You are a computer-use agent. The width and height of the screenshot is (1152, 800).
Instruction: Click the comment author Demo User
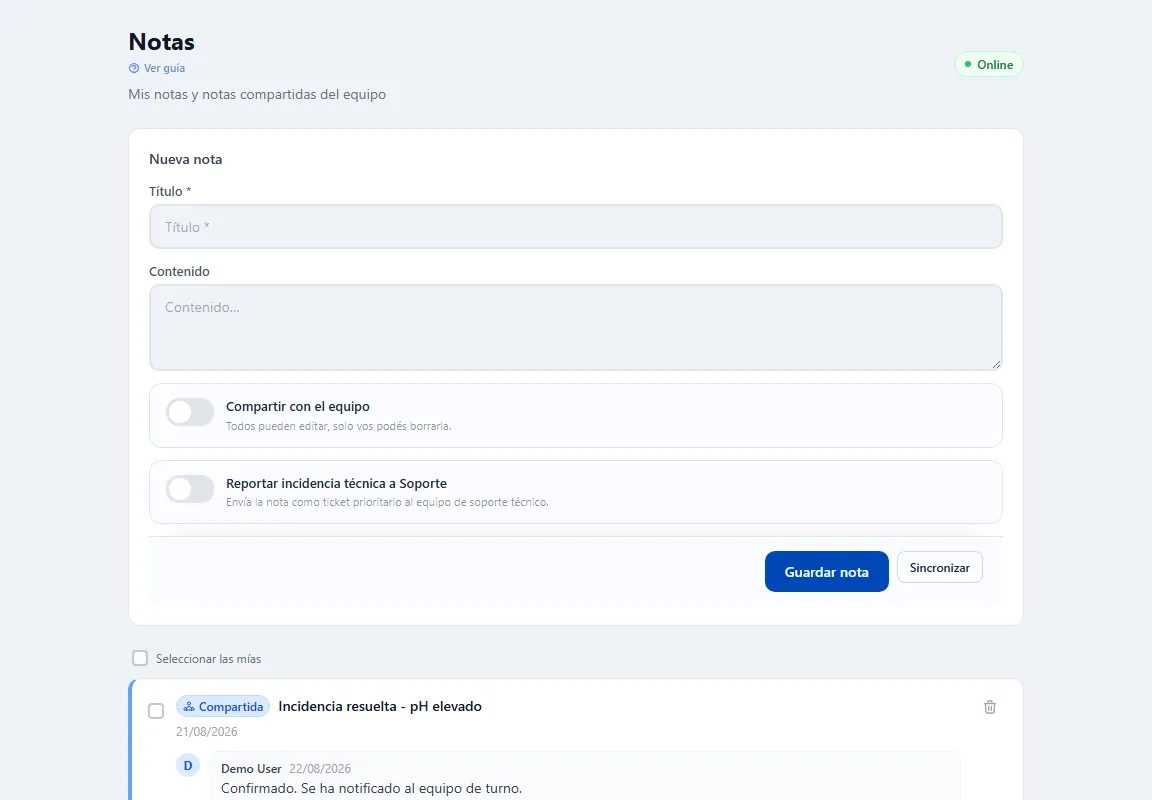coord(251,769)
